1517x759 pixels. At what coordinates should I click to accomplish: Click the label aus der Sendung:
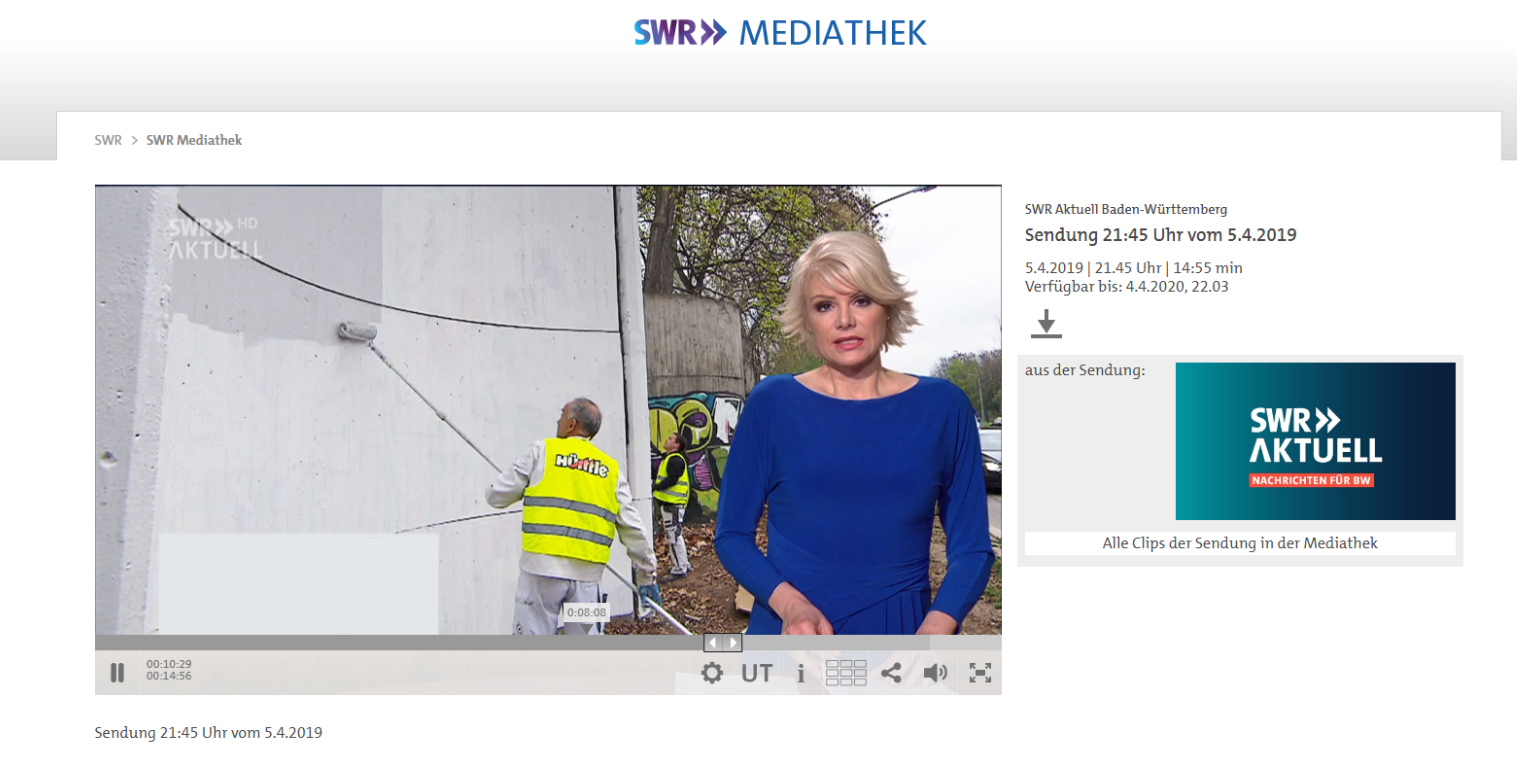tap(1085, 371)
